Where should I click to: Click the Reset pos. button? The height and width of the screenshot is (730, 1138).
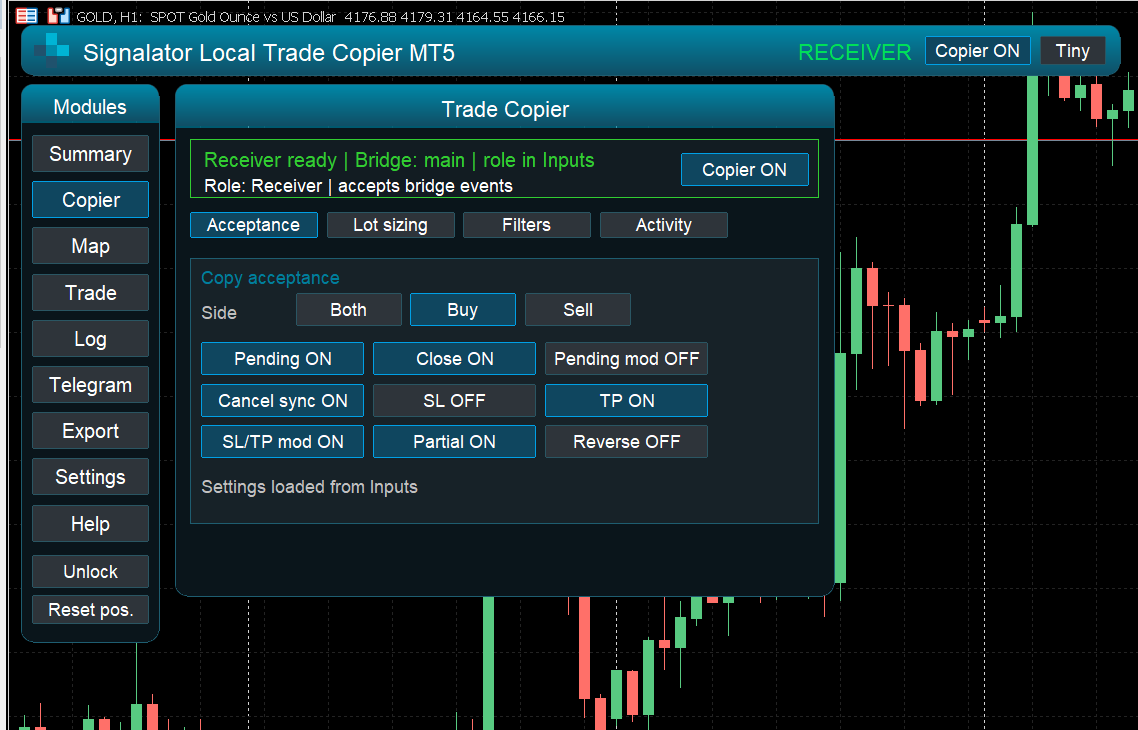[90, 610]
